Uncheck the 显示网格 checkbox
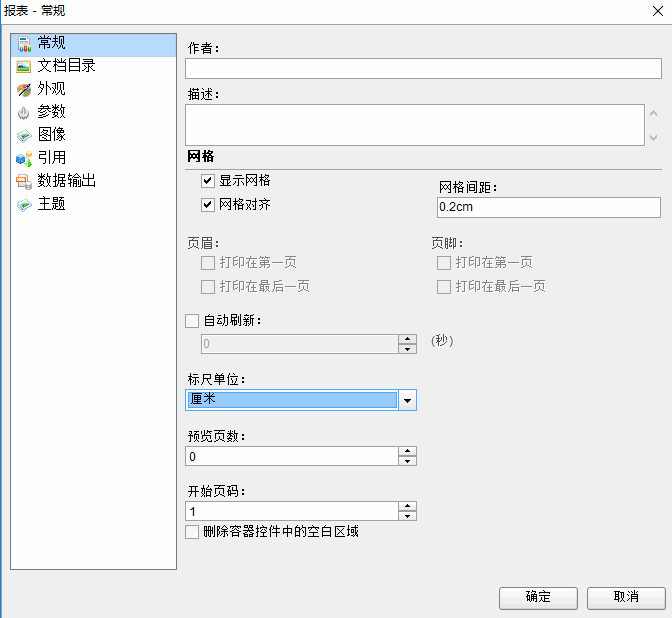Screen dimensions: 672x618 point(208,181)
